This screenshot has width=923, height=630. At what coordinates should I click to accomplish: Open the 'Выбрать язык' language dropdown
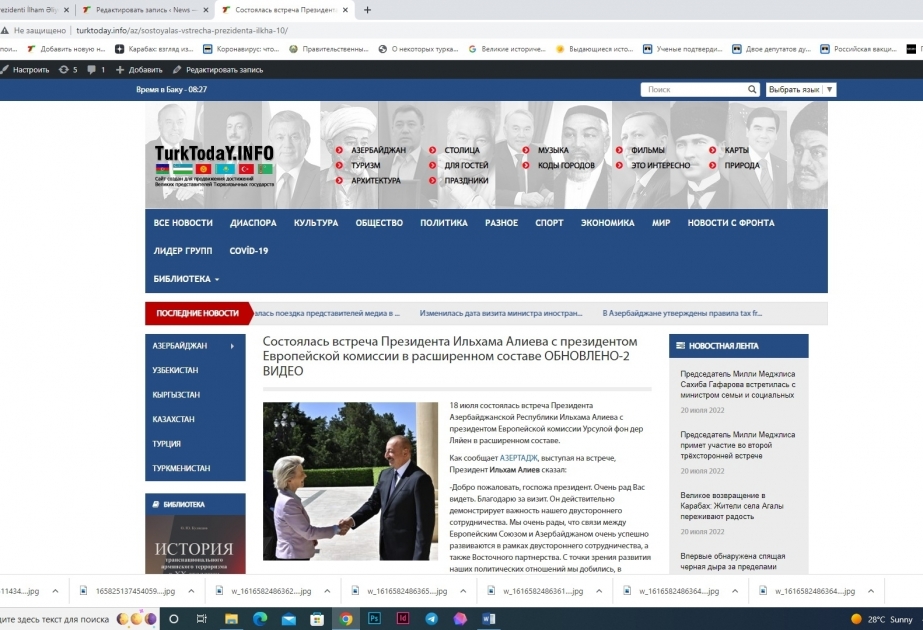coord(801,89)
